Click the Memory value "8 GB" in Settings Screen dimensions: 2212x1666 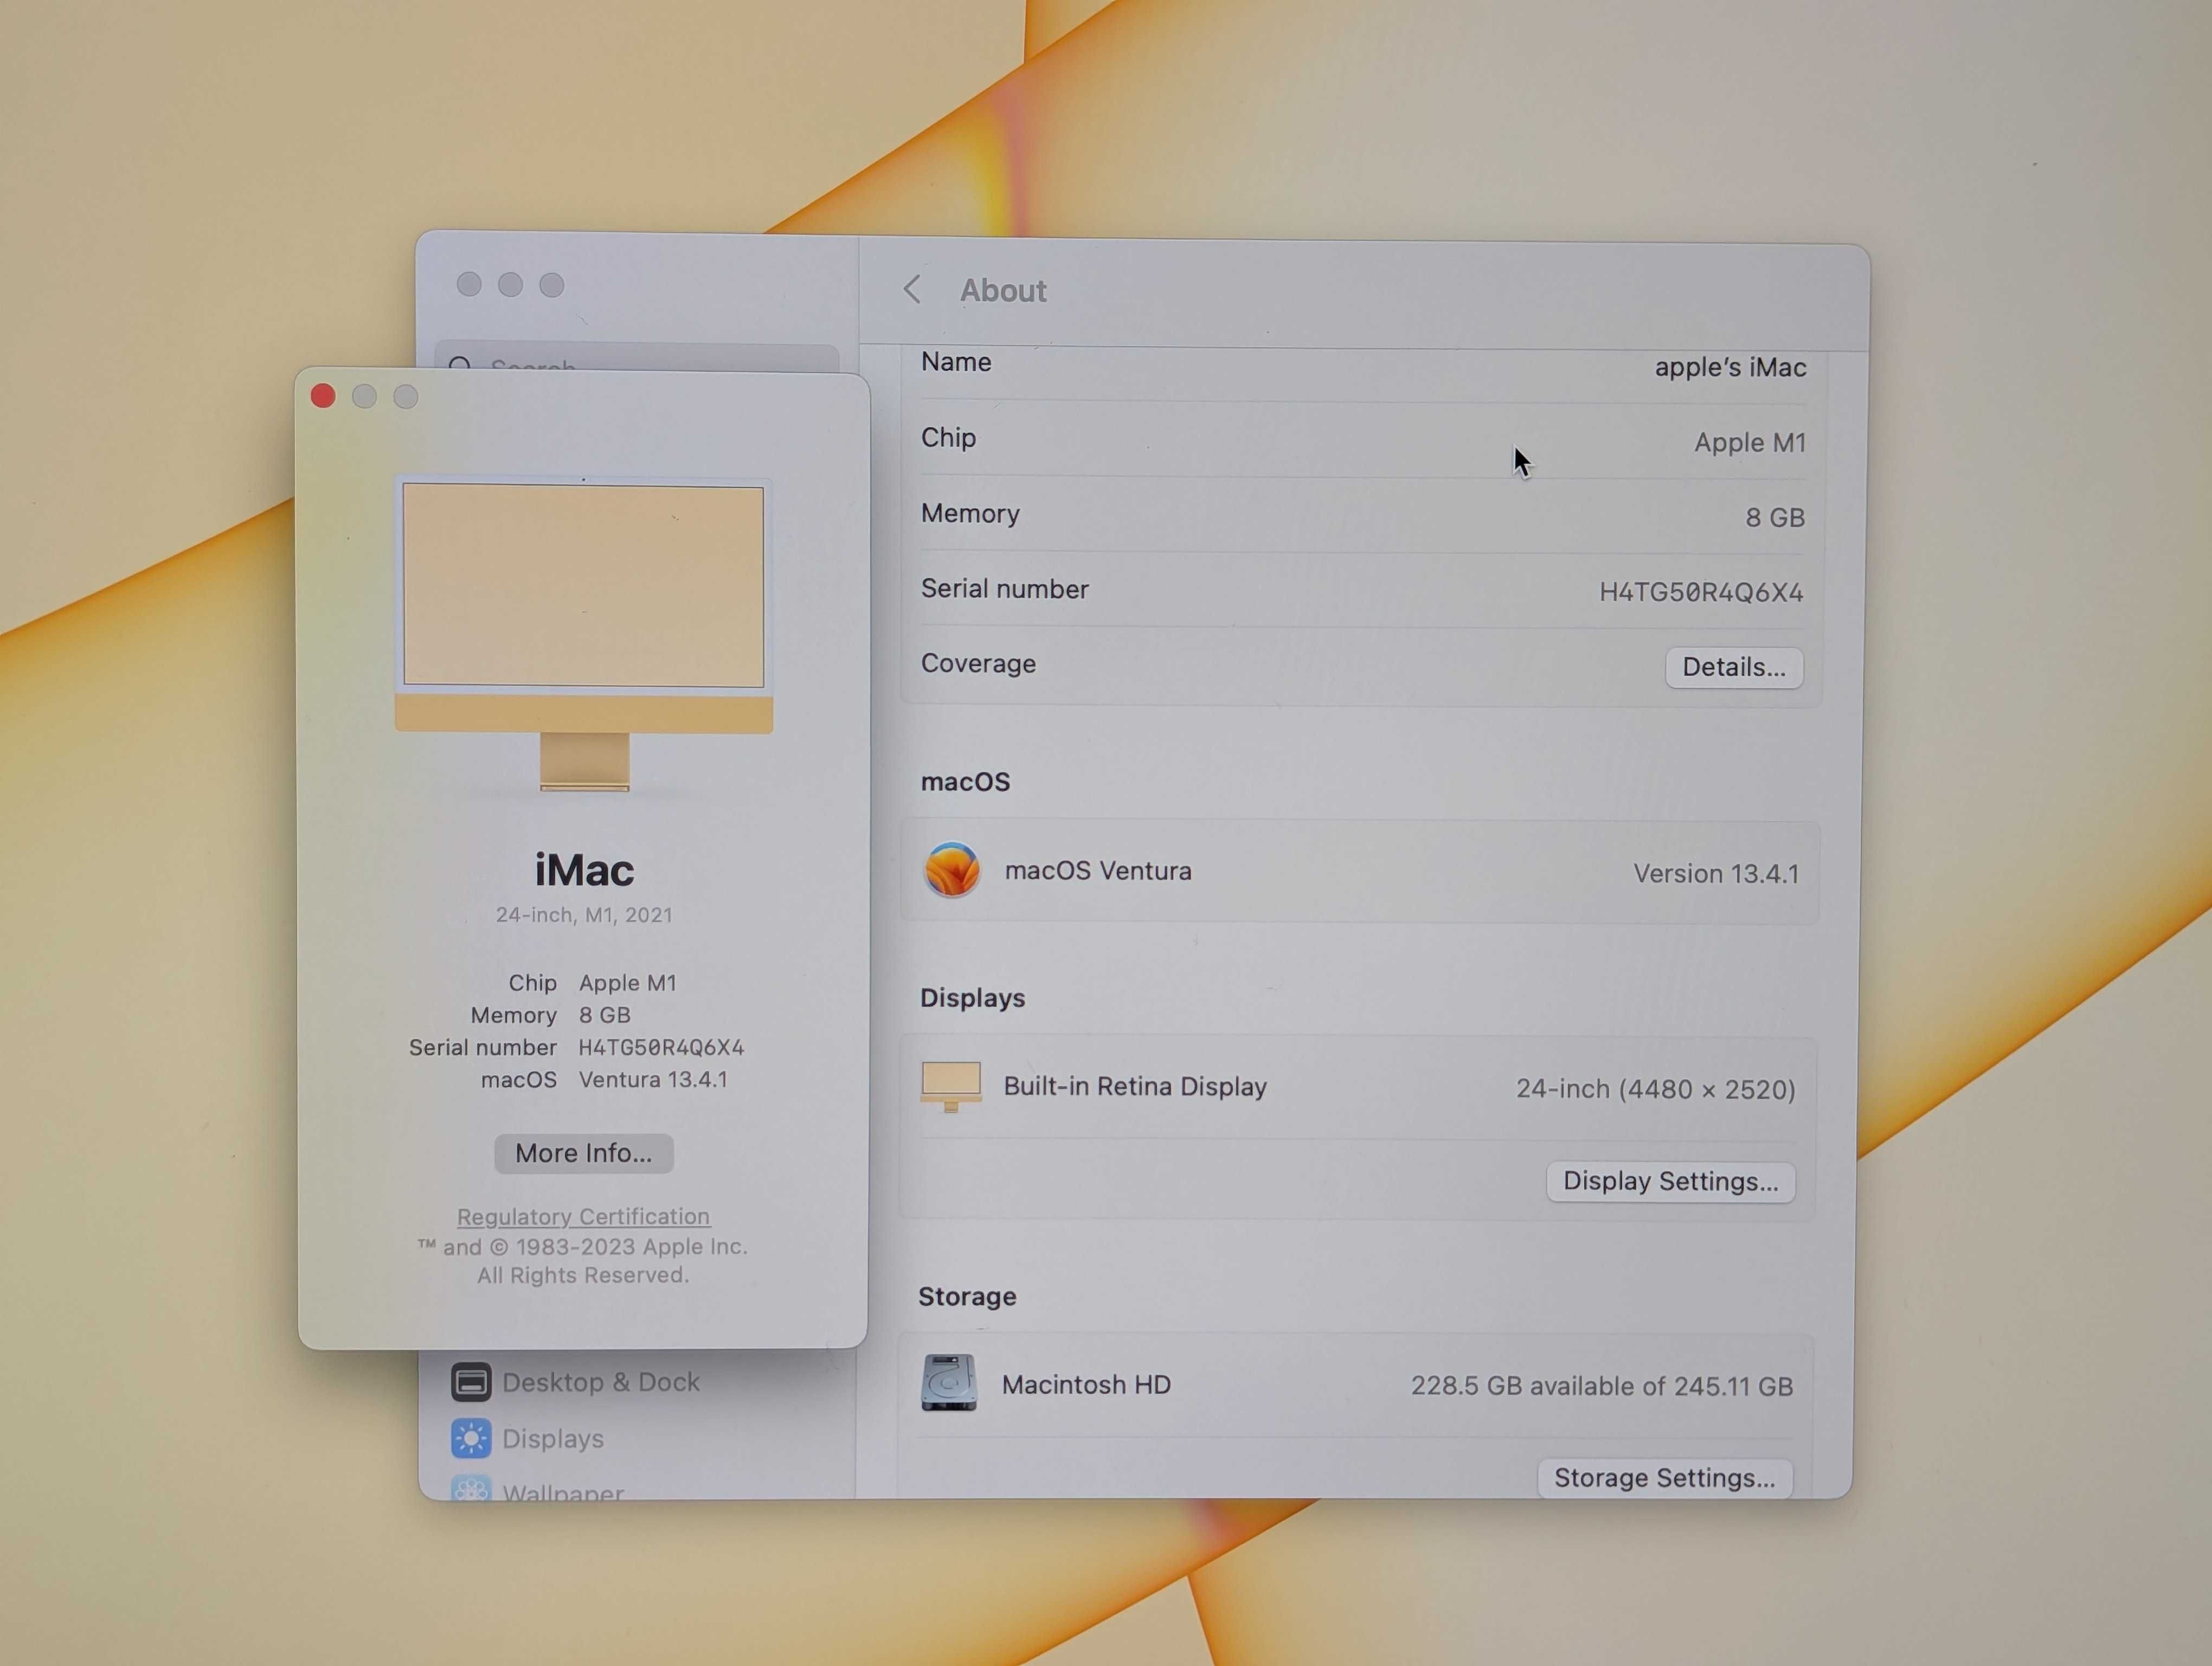pyautogui.click(x=1775, y=517)
